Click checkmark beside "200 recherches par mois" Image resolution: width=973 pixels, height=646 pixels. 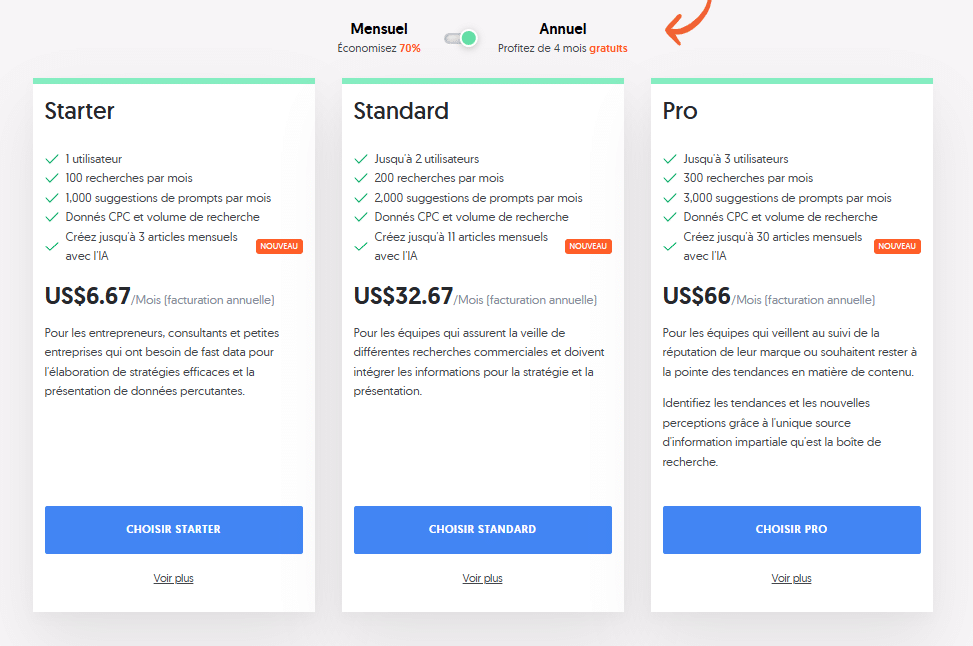[x=361, y=178]
